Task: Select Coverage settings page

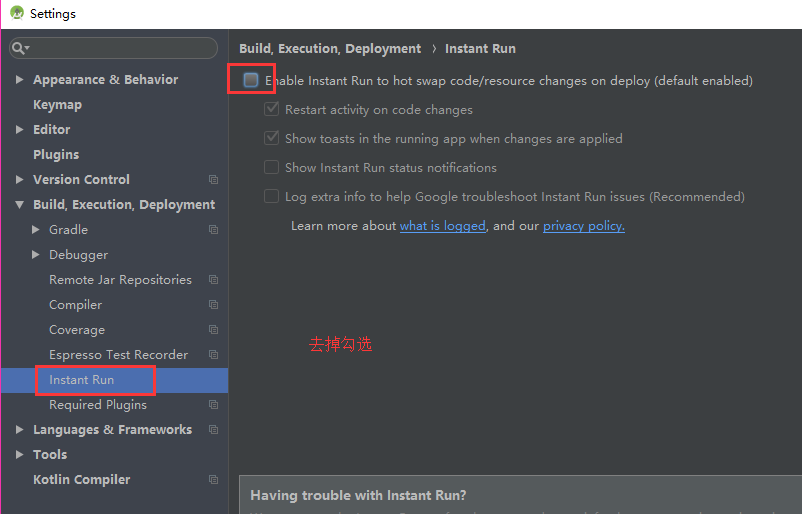Action: (77, 330)
